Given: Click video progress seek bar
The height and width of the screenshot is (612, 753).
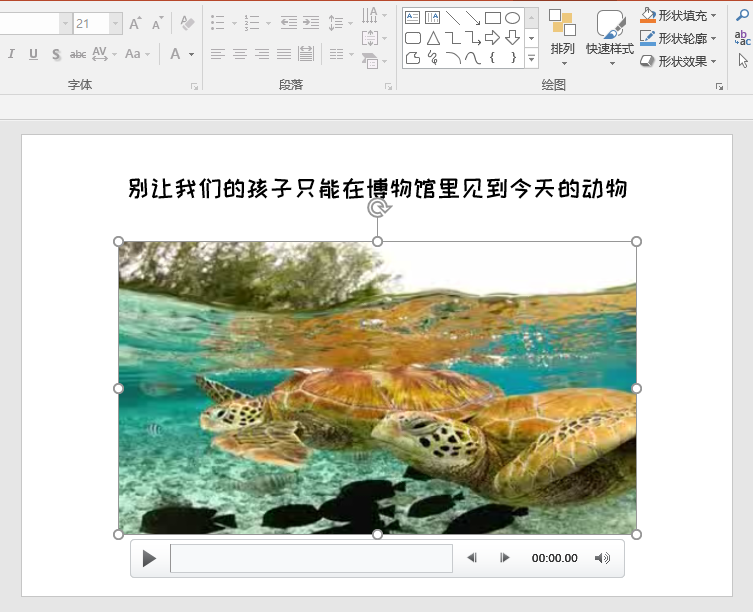Looking at the screenshot, I should click(x=311, y=558).
